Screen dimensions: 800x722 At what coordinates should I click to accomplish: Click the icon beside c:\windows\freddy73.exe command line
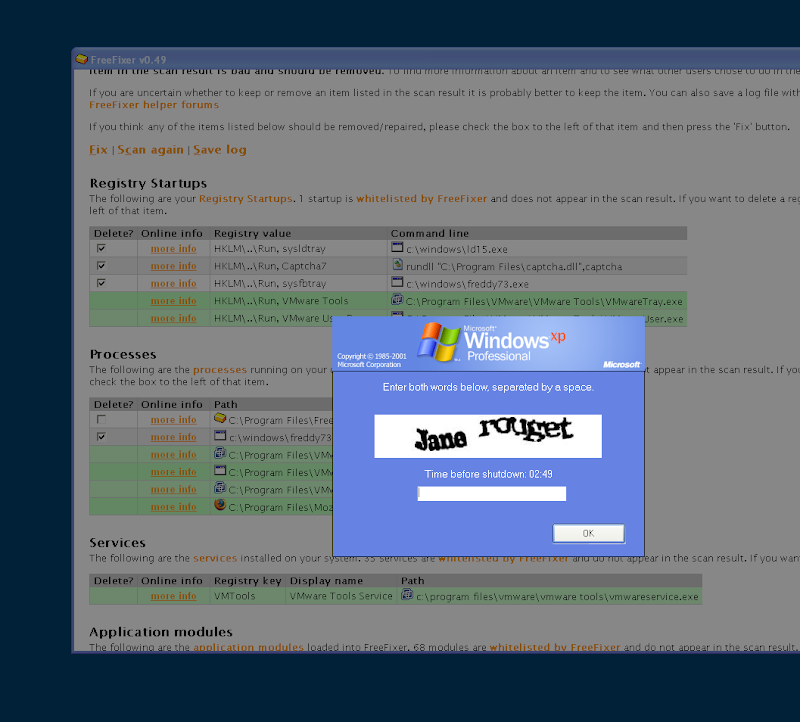(x=397, y=282)
